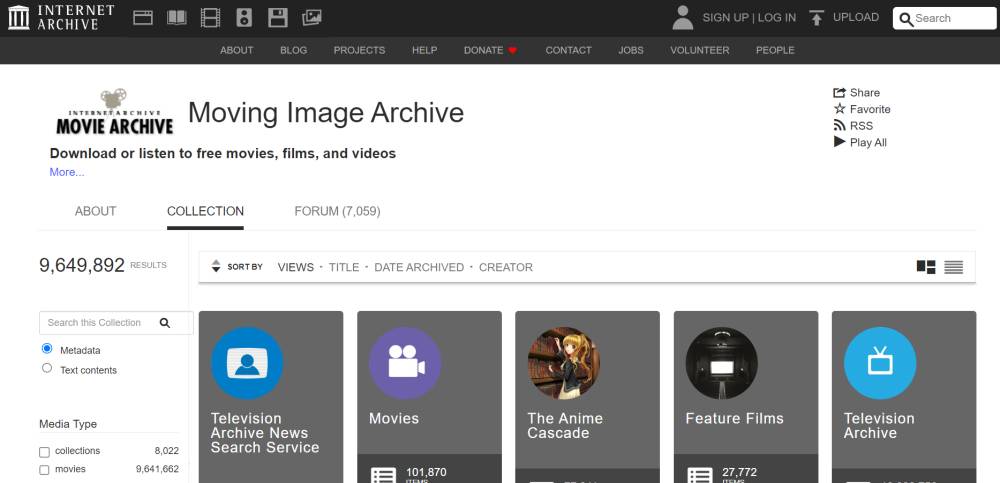Click the 9,641,662 movies count
Screen dimensions: 1000x483
pyautogui.click(x=158, y=470)
